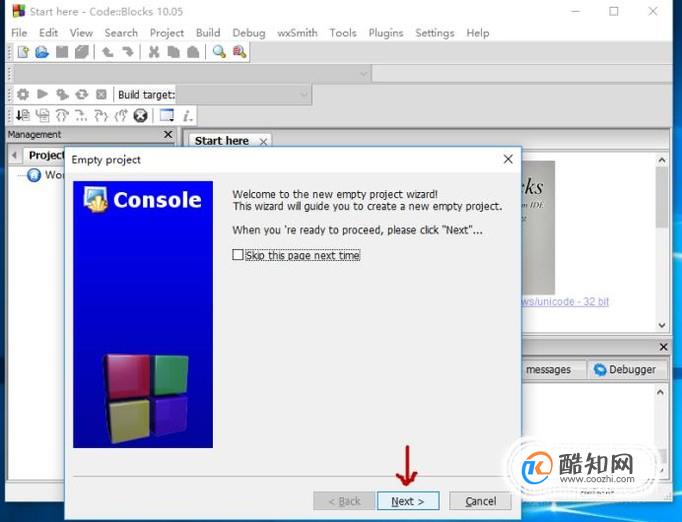Open the Build target combo box
Image resolution: width=682 pixels, height=522 pixels.
click(x=244, y=95)
